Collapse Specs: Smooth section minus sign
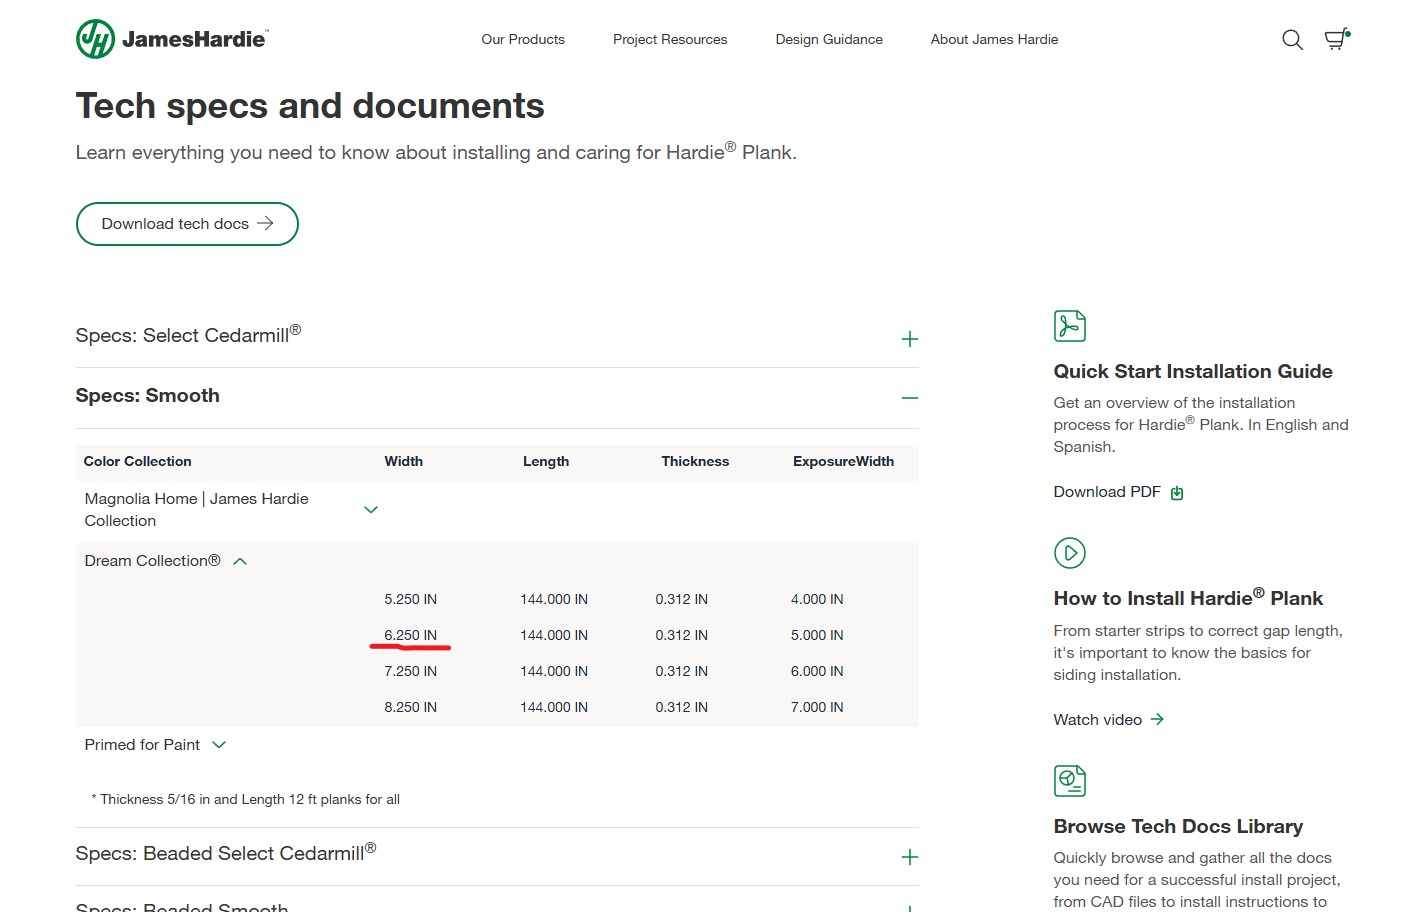1411x912 pixels. point(909,398)
